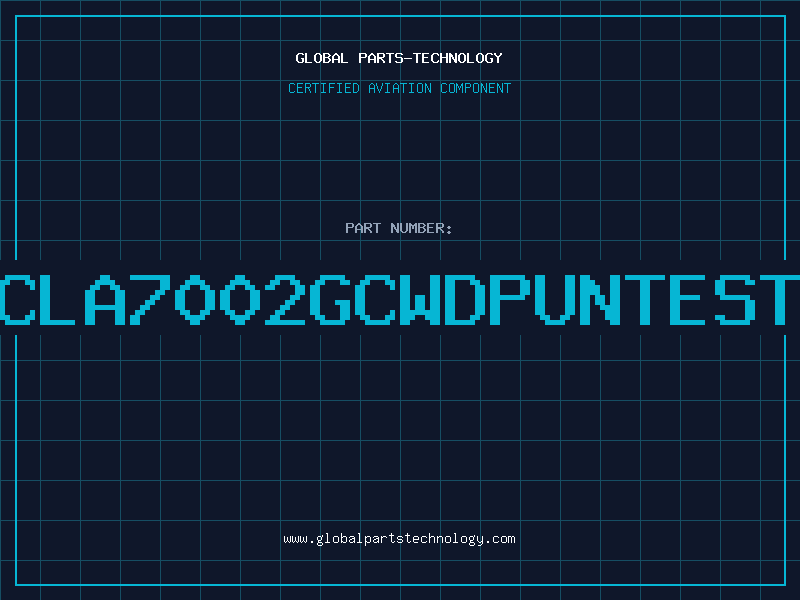Screen dimensions: 800x600
Task: Click the PART NUMBER: label
Action: 399,228
